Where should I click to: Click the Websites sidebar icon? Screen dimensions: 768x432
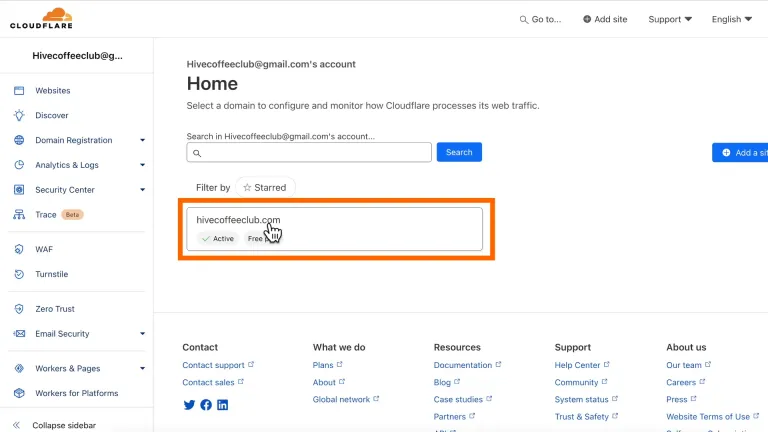tap(19, 90)
